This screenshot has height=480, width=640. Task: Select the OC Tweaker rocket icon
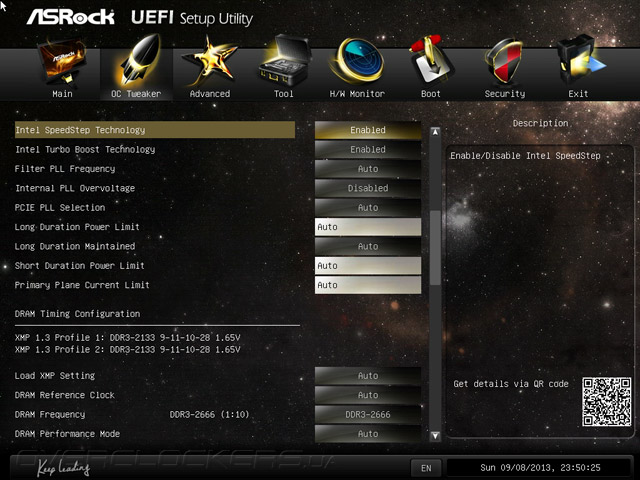138,60
